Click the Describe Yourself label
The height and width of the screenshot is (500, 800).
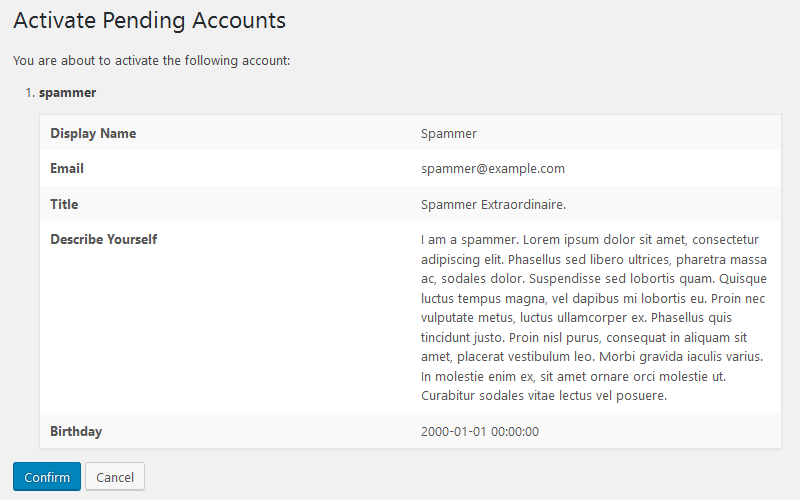pos(104,239)
